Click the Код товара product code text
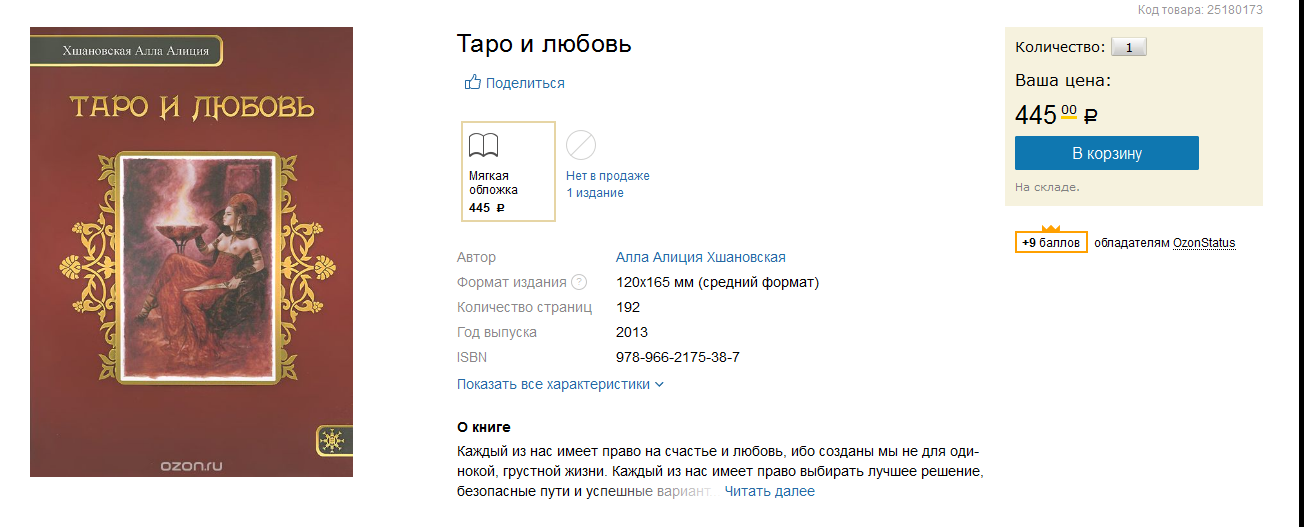The height and width of the screenshot is (527, 1304). coord(1200,10)
